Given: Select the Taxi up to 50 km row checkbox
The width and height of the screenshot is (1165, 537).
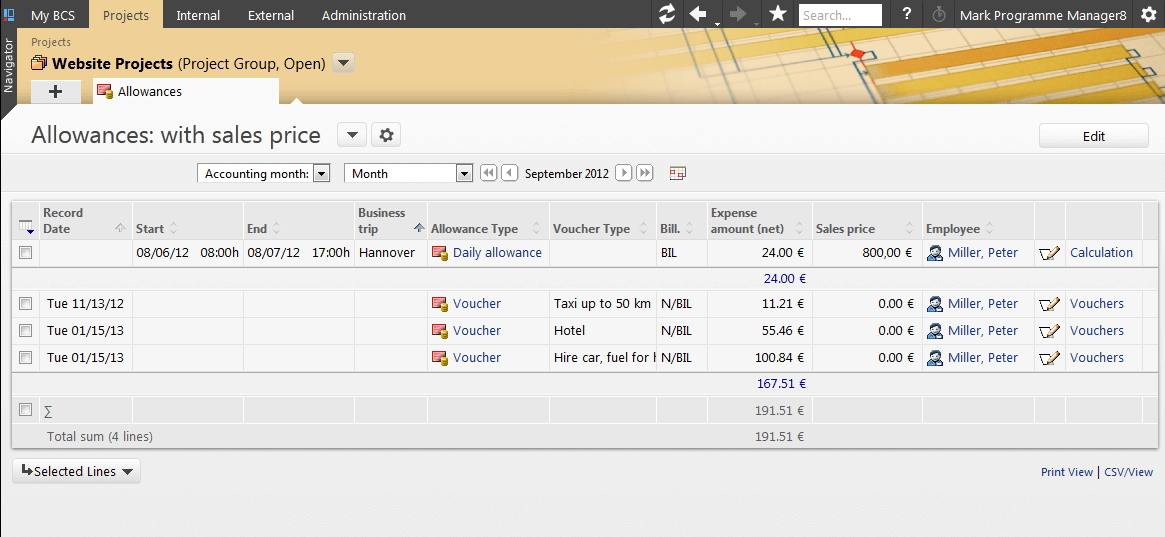Looking at the screenshot, I should tap(26, 304).
